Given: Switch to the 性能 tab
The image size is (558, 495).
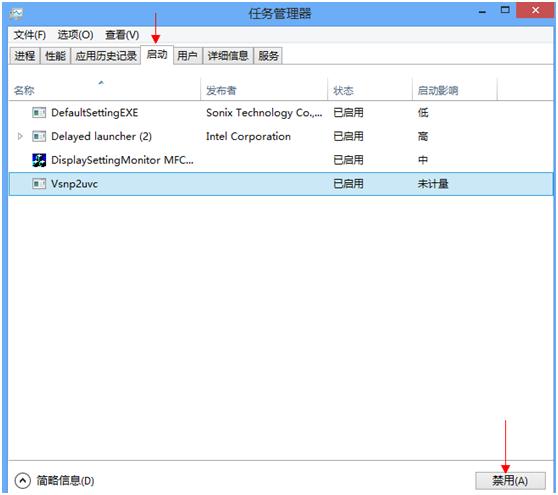Looking at the screenshot, I should tap(55, 56).
